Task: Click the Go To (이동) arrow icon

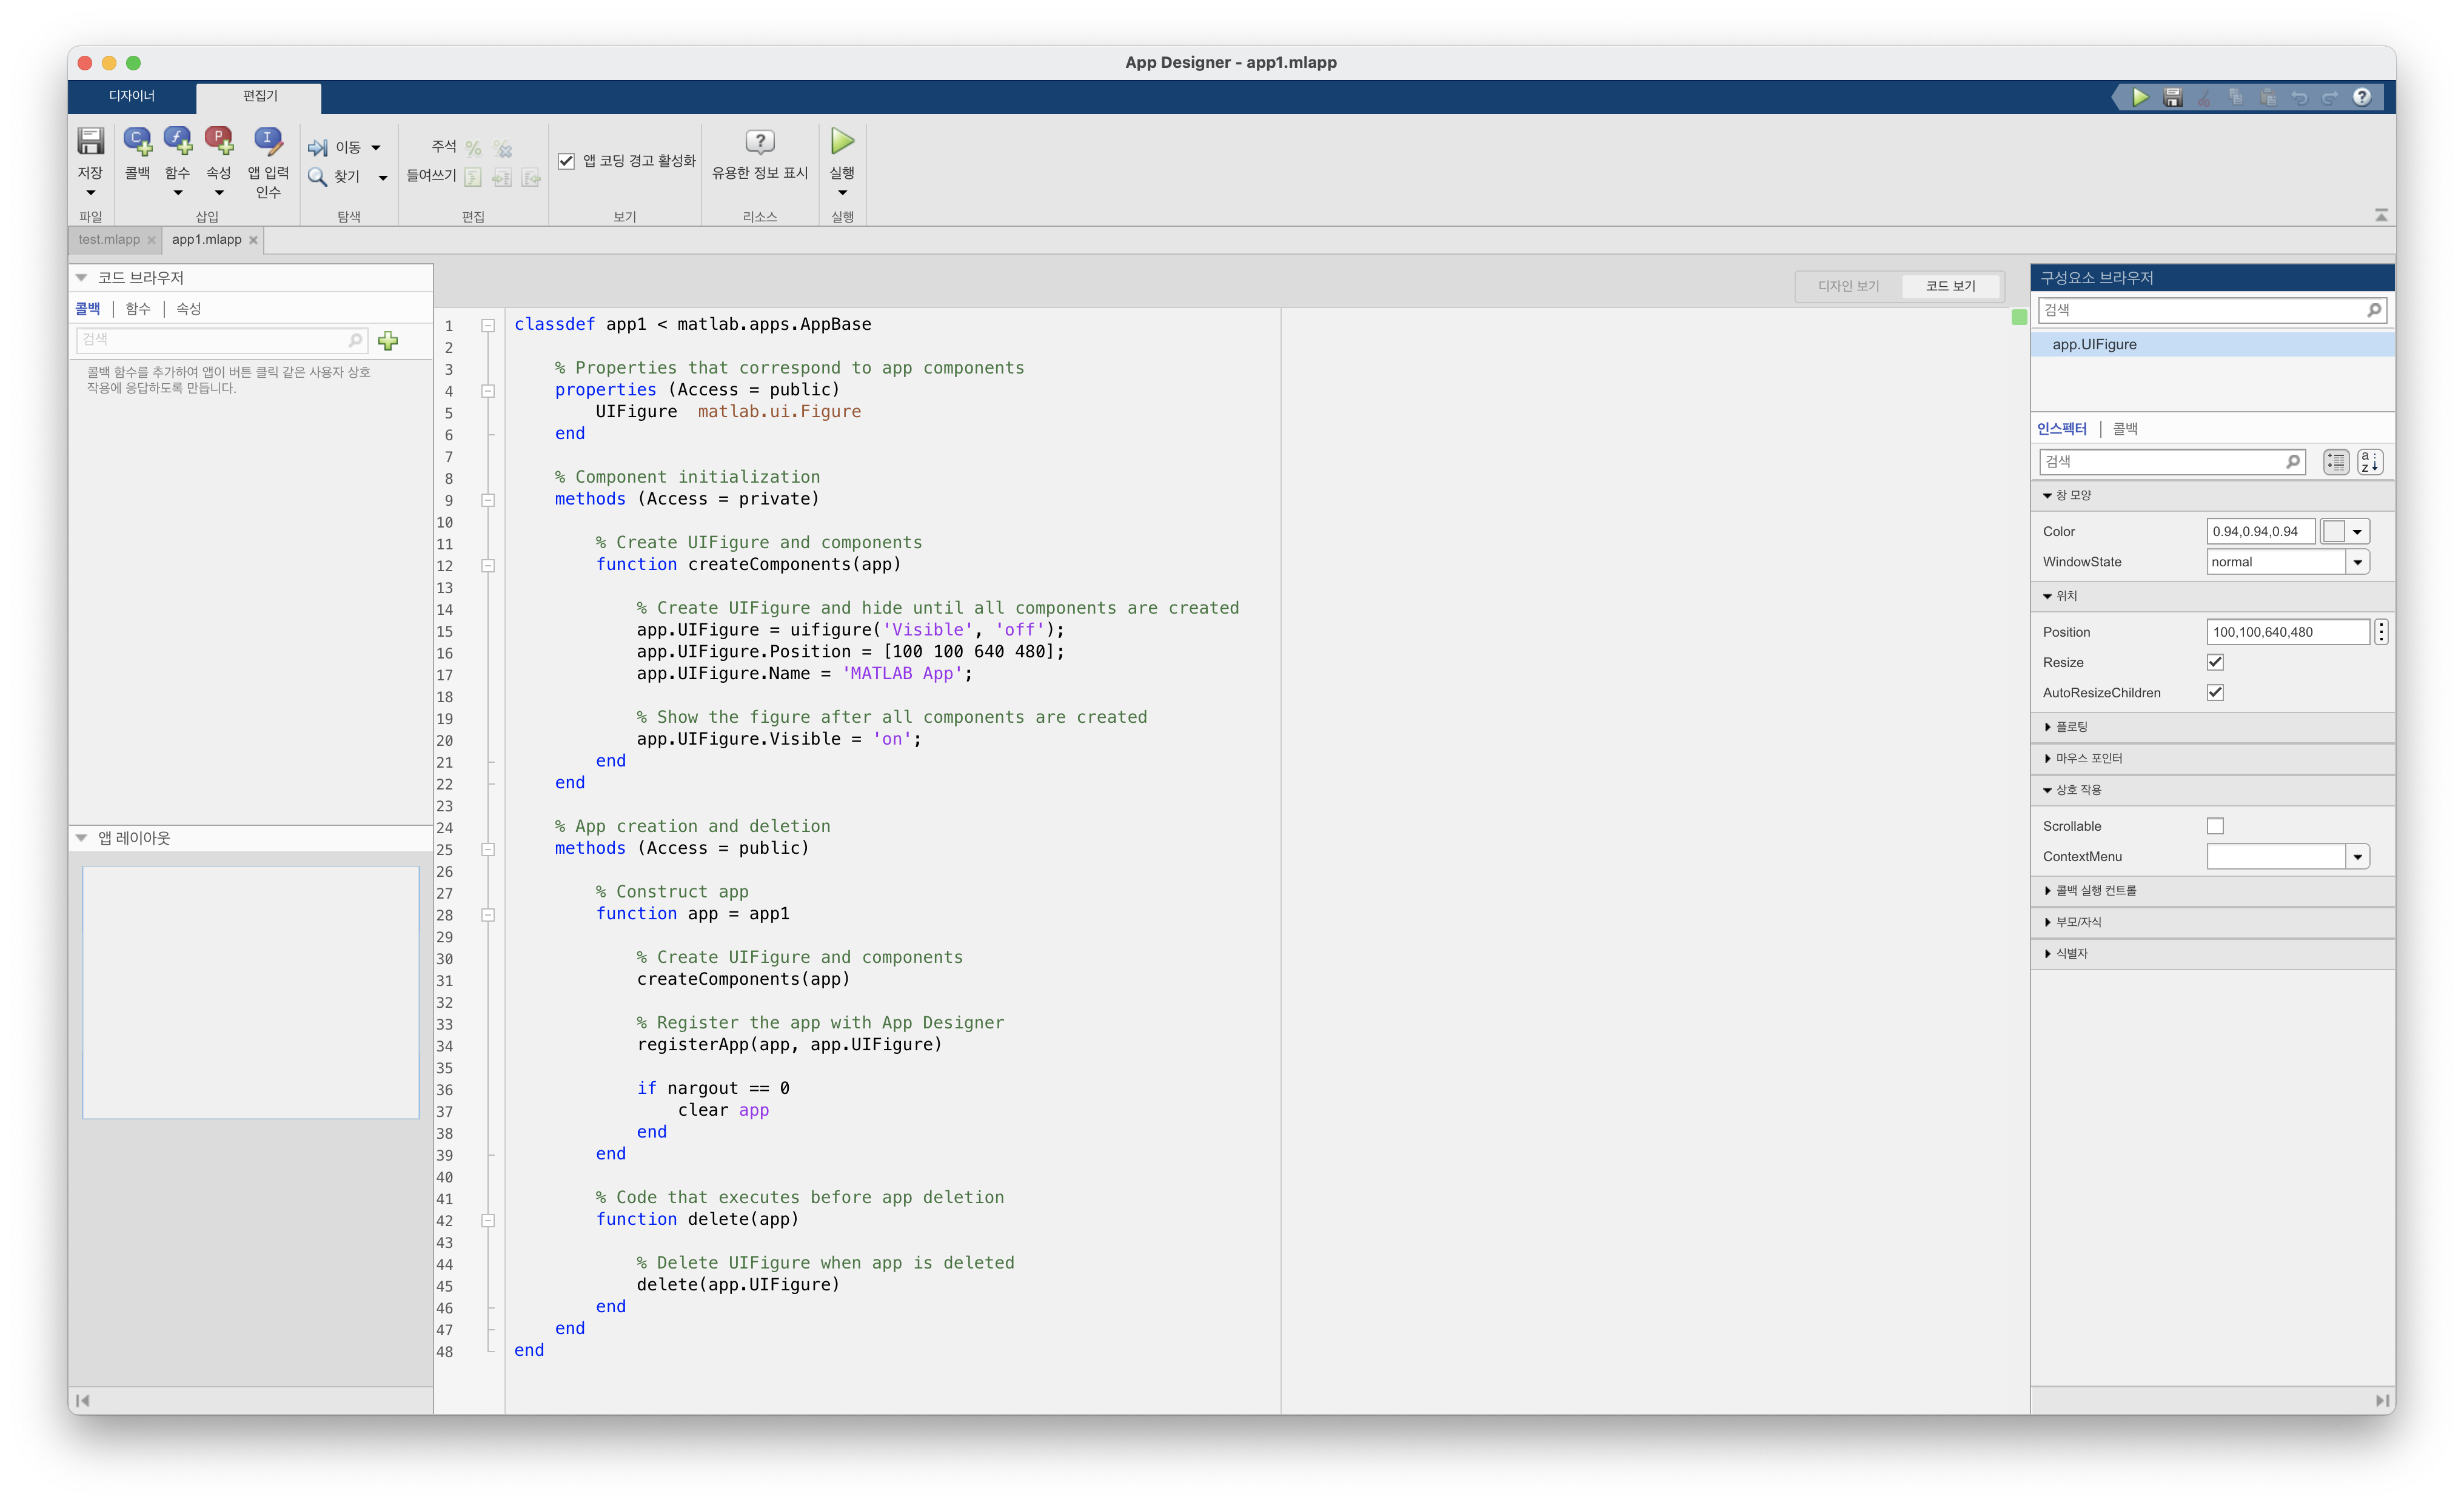Action: [318, 148]
